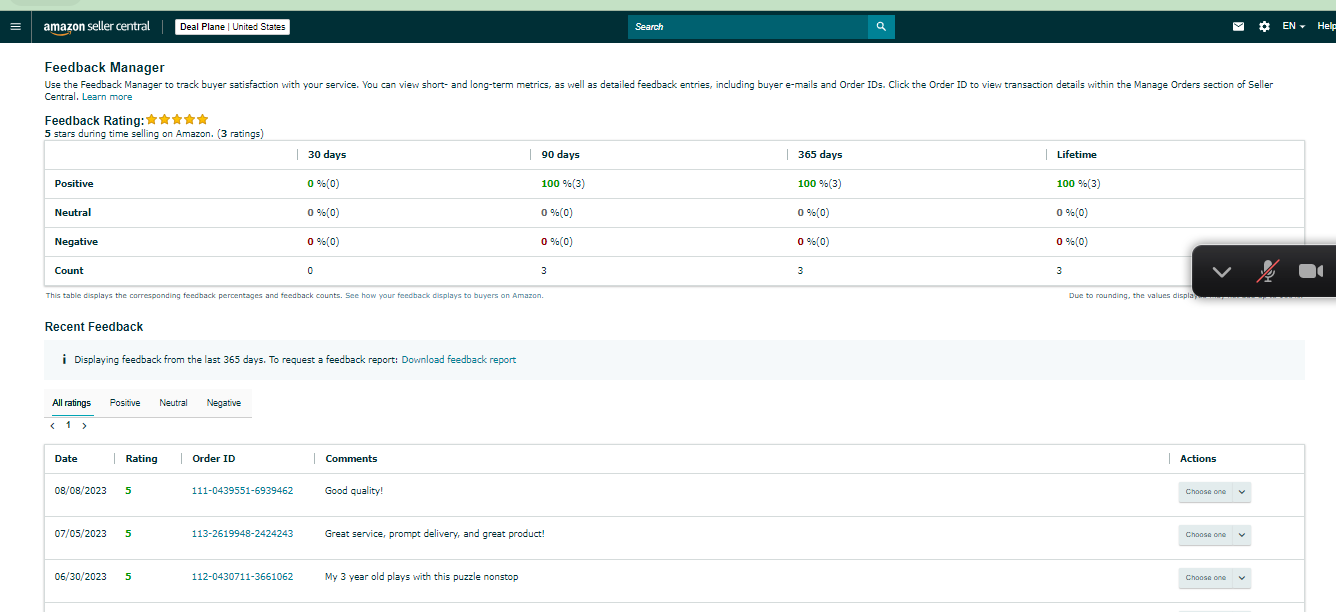Click the Positive row label
1336x612 pixels.
74,184
